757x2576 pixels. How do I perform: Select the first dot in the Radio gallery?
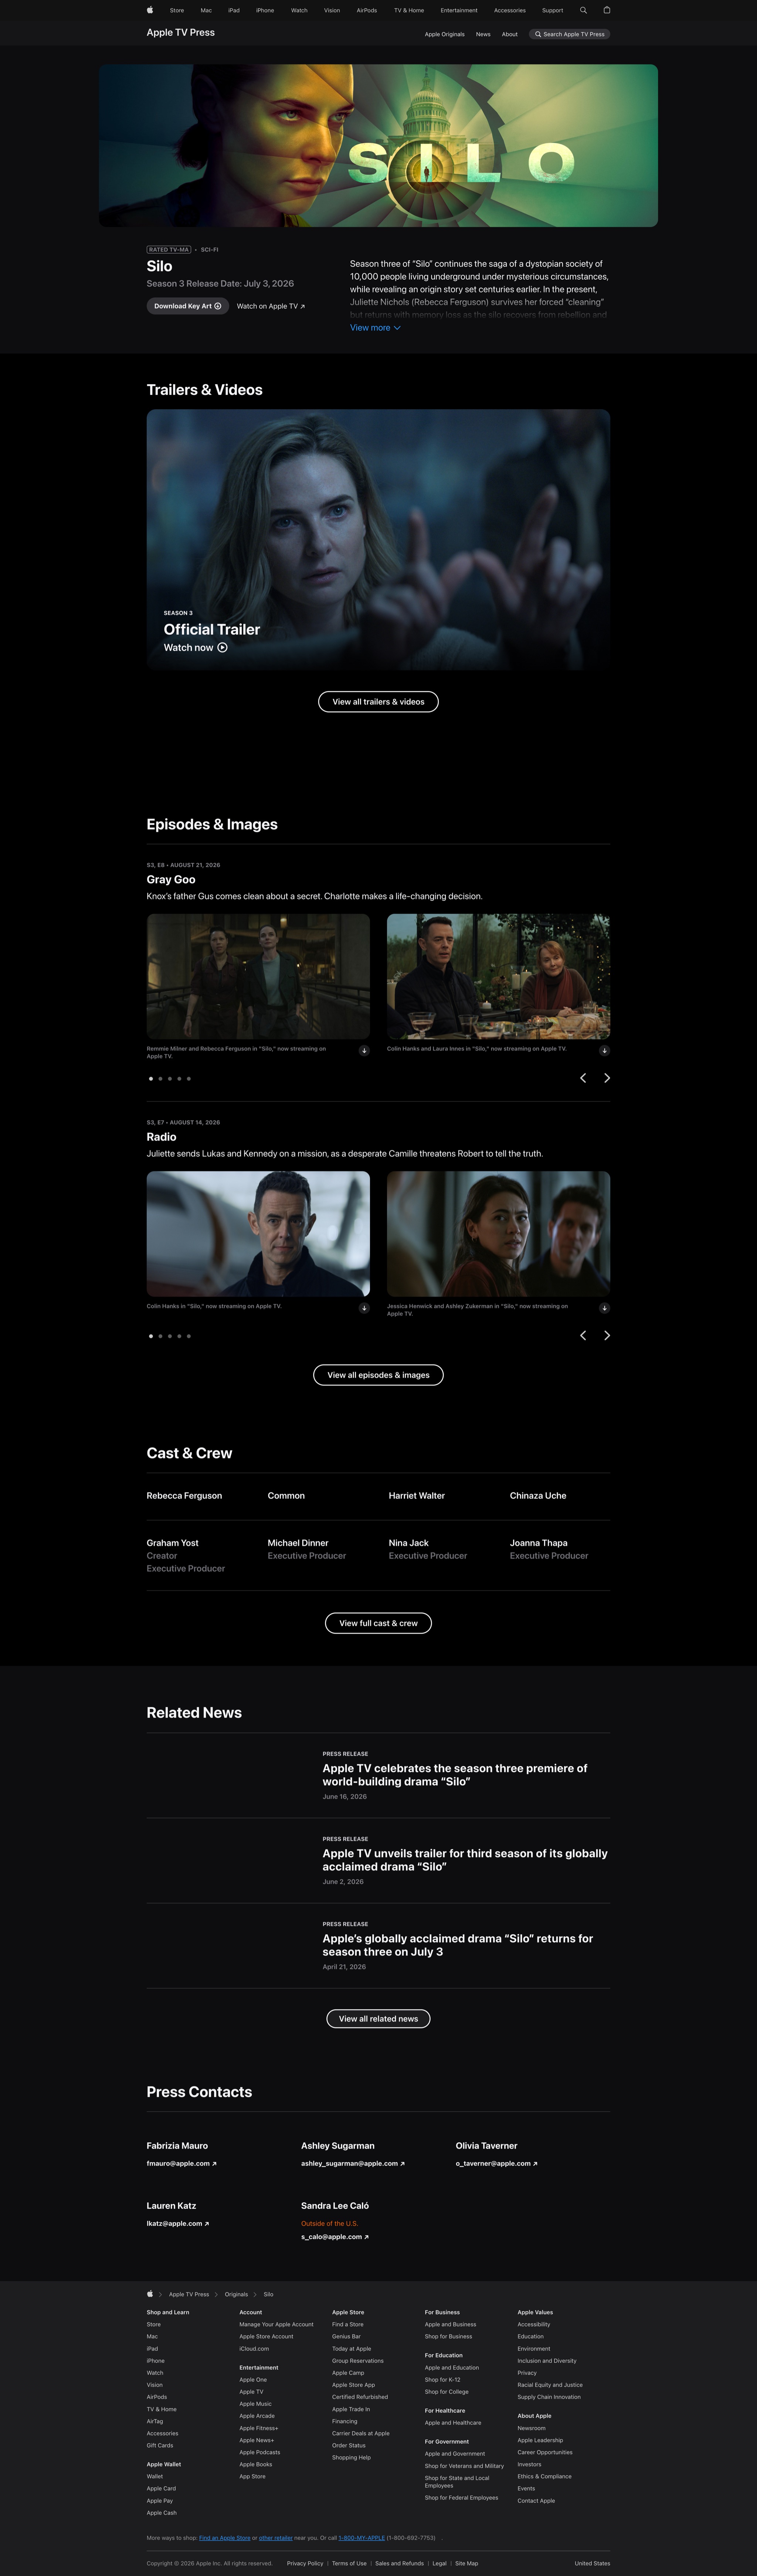(151, 1336)
